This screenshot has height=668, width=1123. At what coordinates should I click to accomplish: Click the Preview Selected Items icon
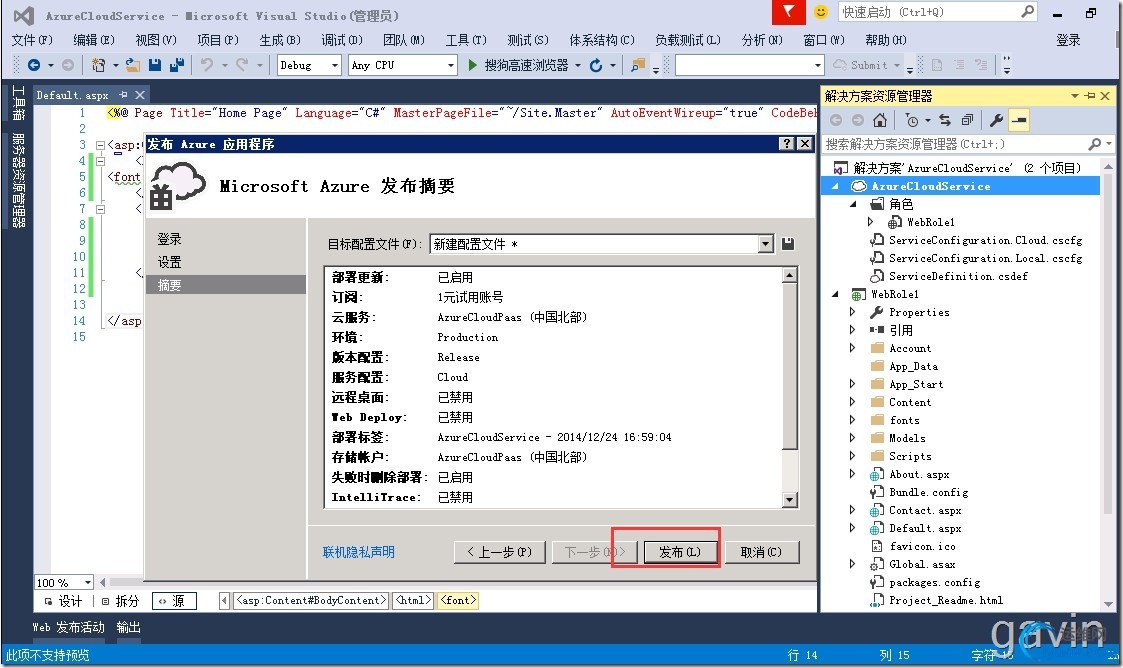(x=1019, y=120)
